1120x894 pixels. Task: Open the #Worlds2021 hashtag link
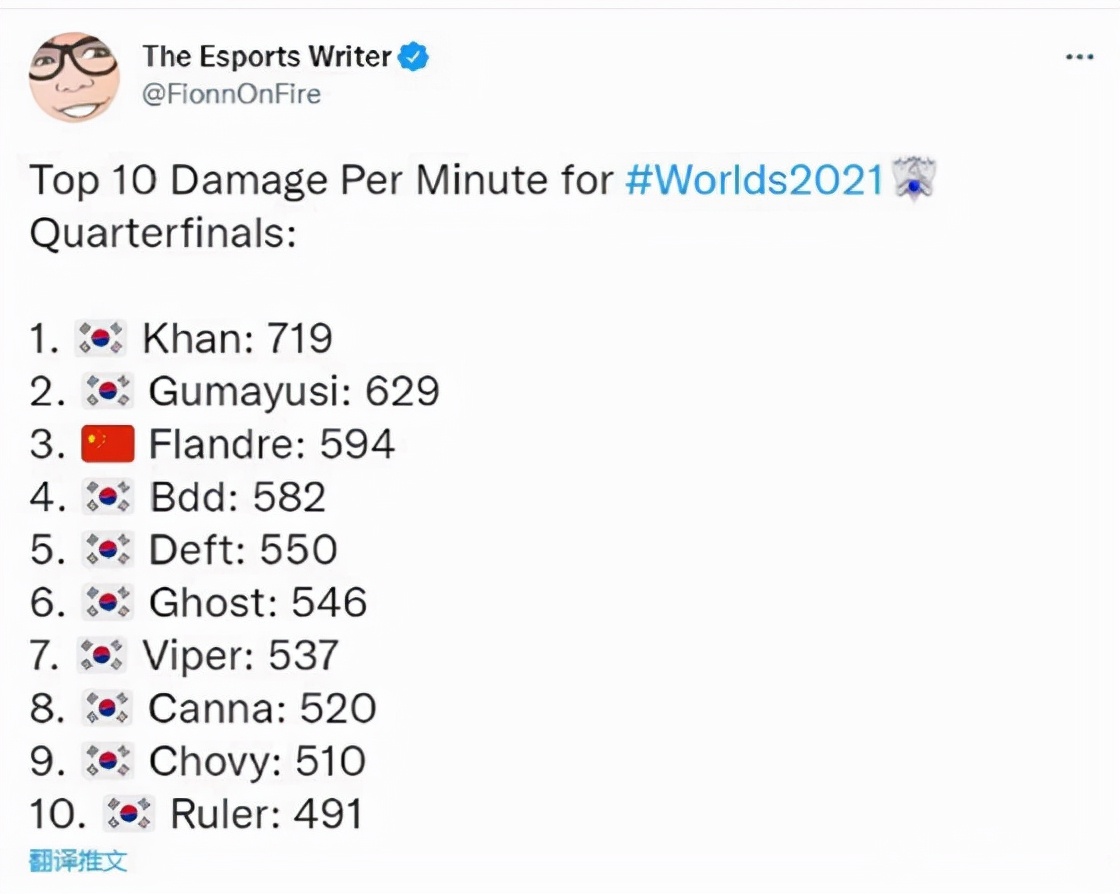pos(755,181)
